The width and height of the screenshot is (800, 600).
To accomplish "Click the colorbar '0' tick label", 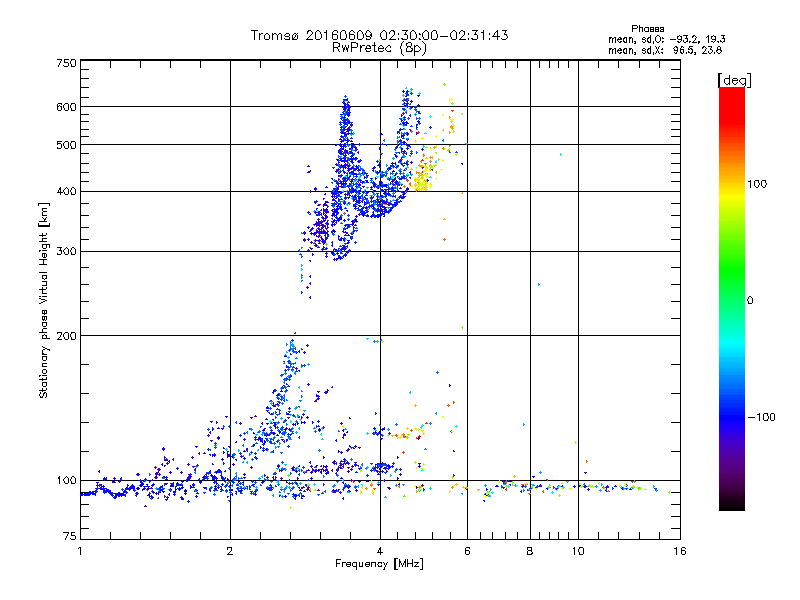I will 750,300.
